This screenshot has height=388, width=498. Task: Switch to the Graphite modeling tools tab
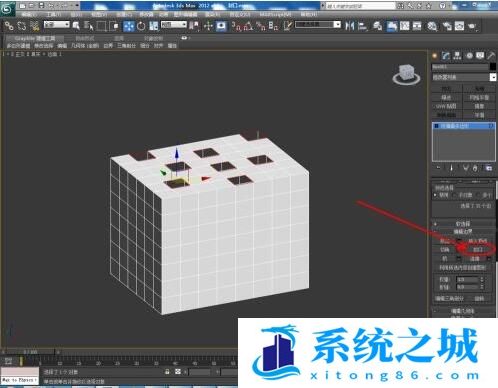coord(35,39)
